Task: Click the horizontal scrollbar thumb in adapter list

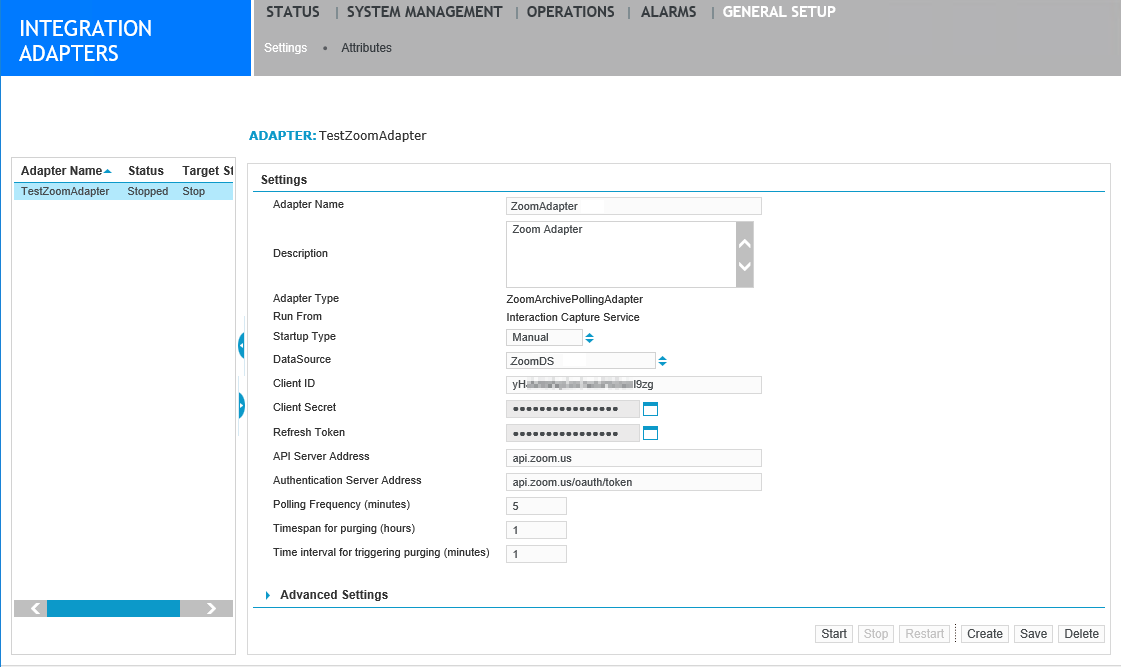Action: pos(113,608)
